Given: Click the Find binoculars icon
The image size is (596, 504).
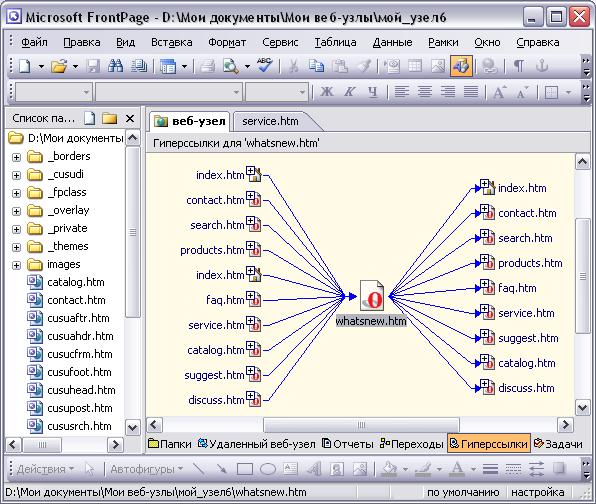Looking at the screenshot, I should coord(116,67).
